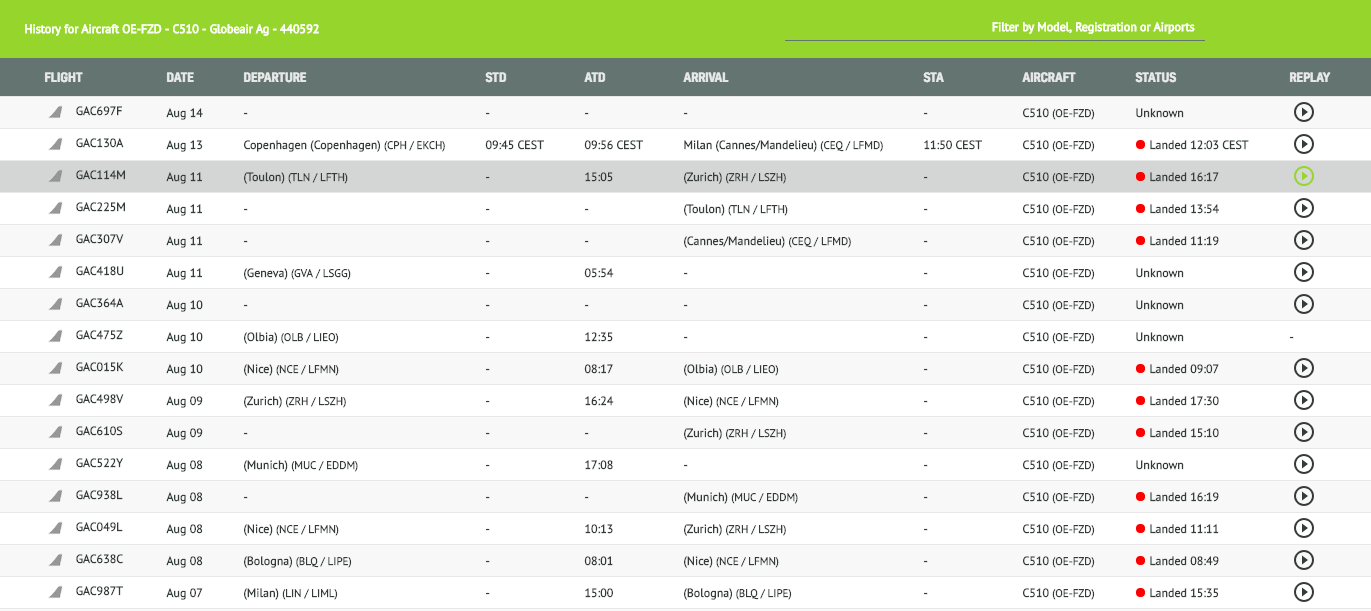
Task: Play replay for flight GAC114M
Action: point(1303,176)
